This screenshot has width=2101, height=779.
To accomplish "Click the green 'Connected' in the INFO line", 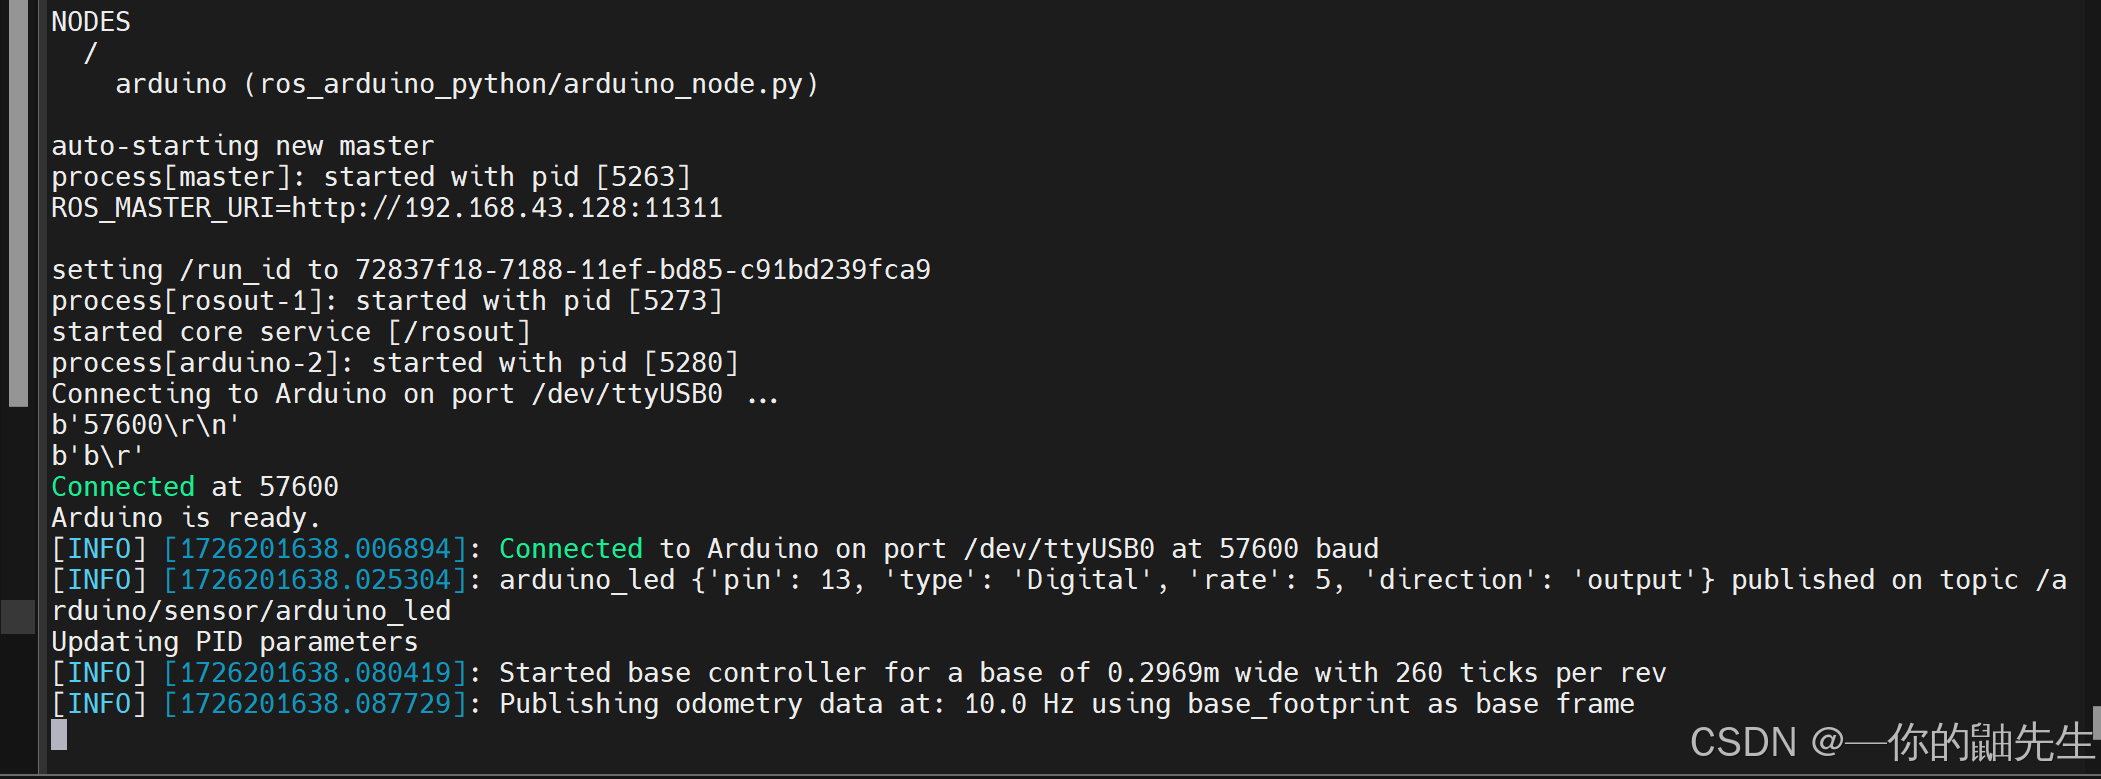I will click(x=571, y=549).
